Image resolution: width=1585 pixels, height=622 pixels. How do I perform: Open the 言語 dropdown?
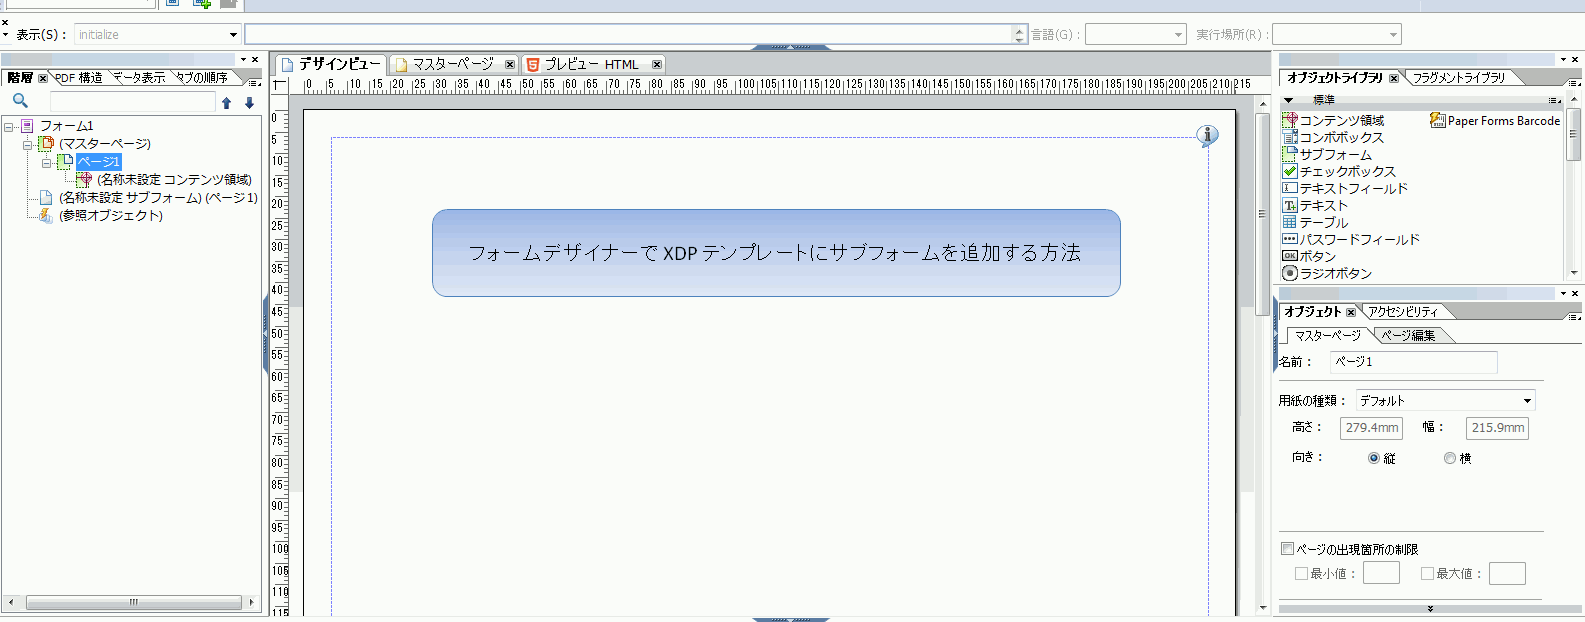1178,35
